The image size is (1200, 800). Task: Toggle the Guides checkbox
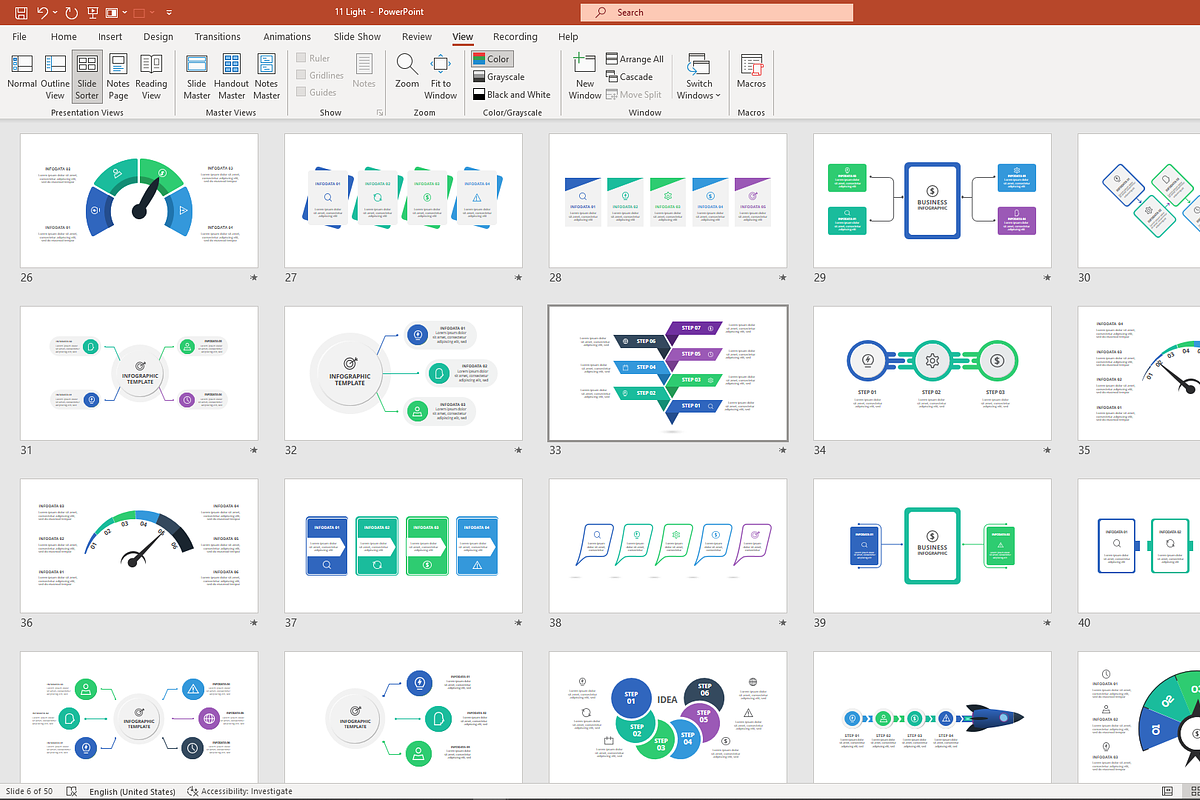[x=316, y=93]
